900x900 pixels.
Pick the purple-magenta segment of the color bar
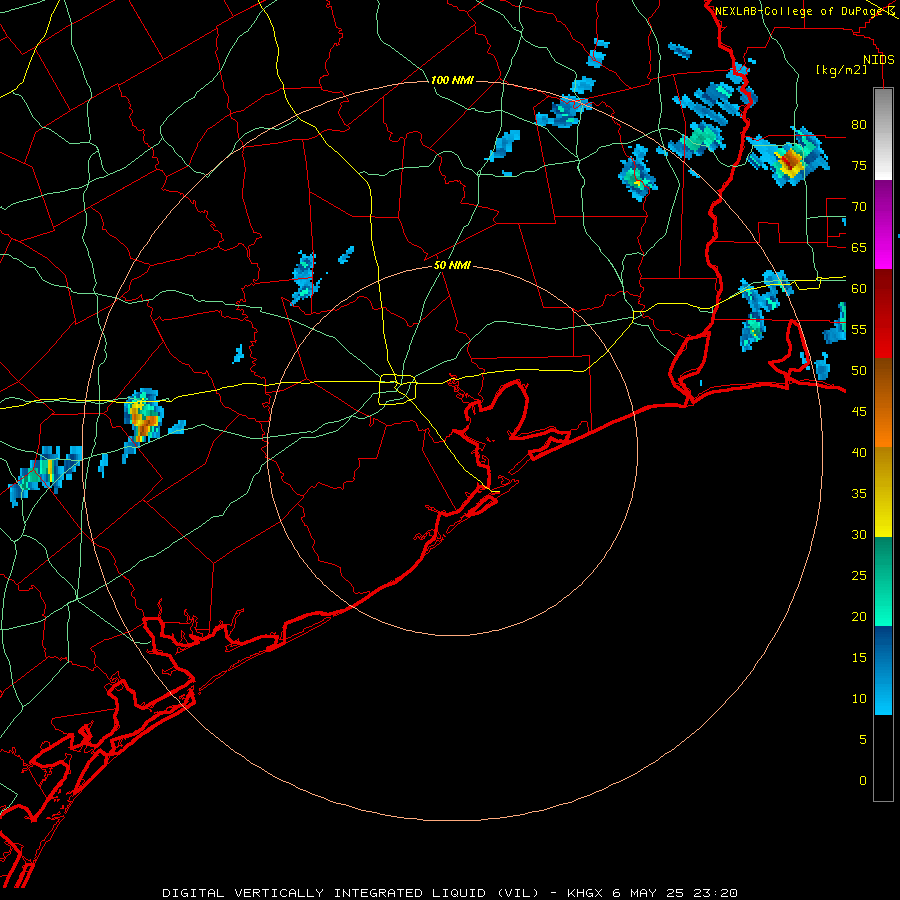(883, 224)
